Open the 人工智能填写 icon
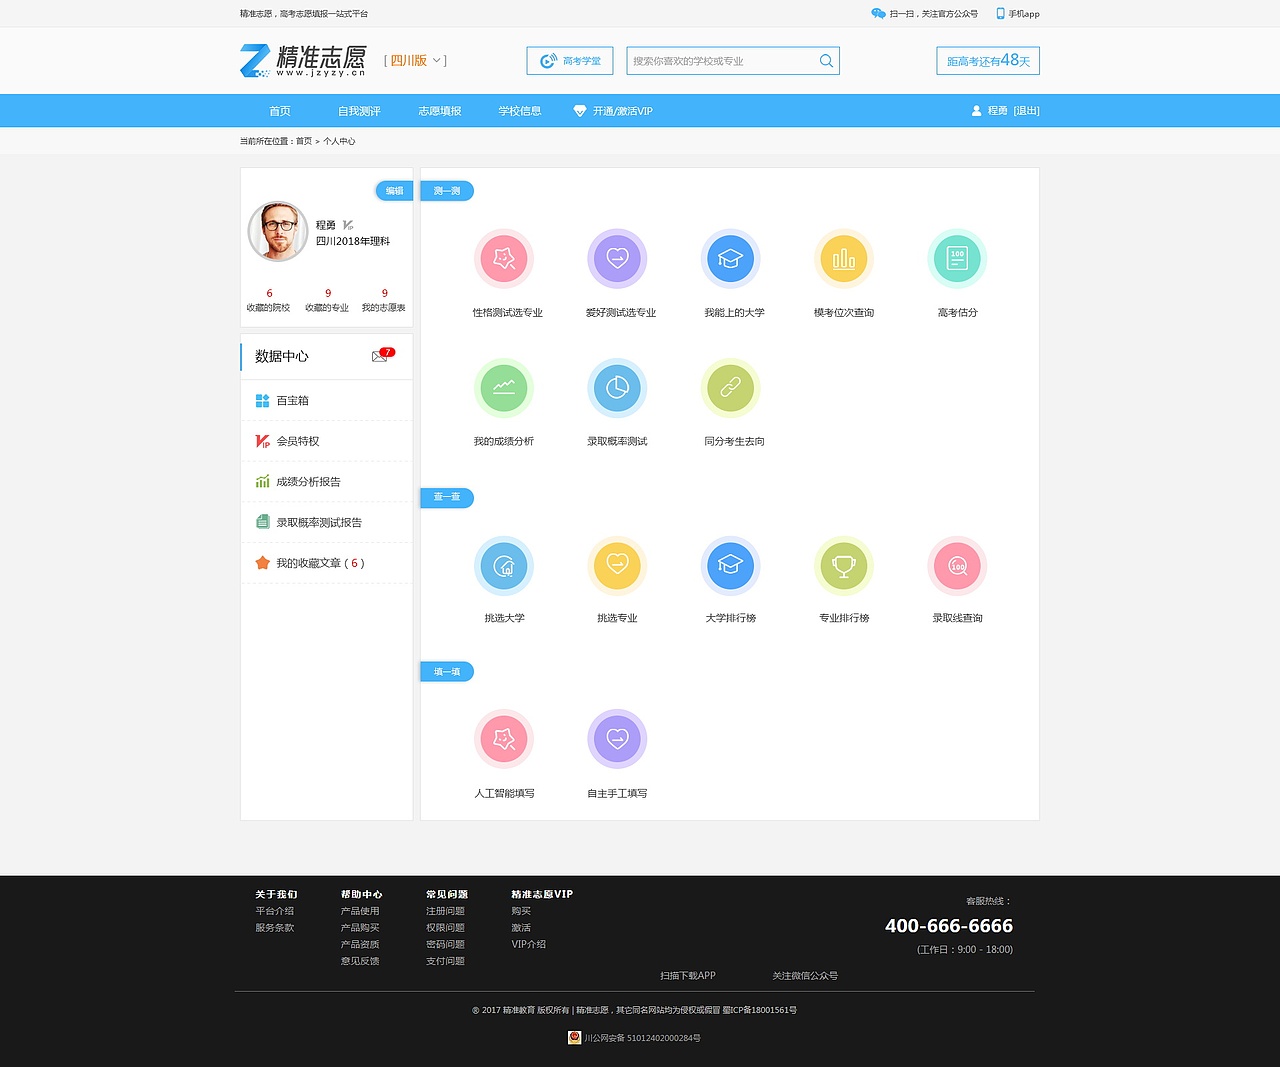The image size is (1280, 1067). [505, 739]
